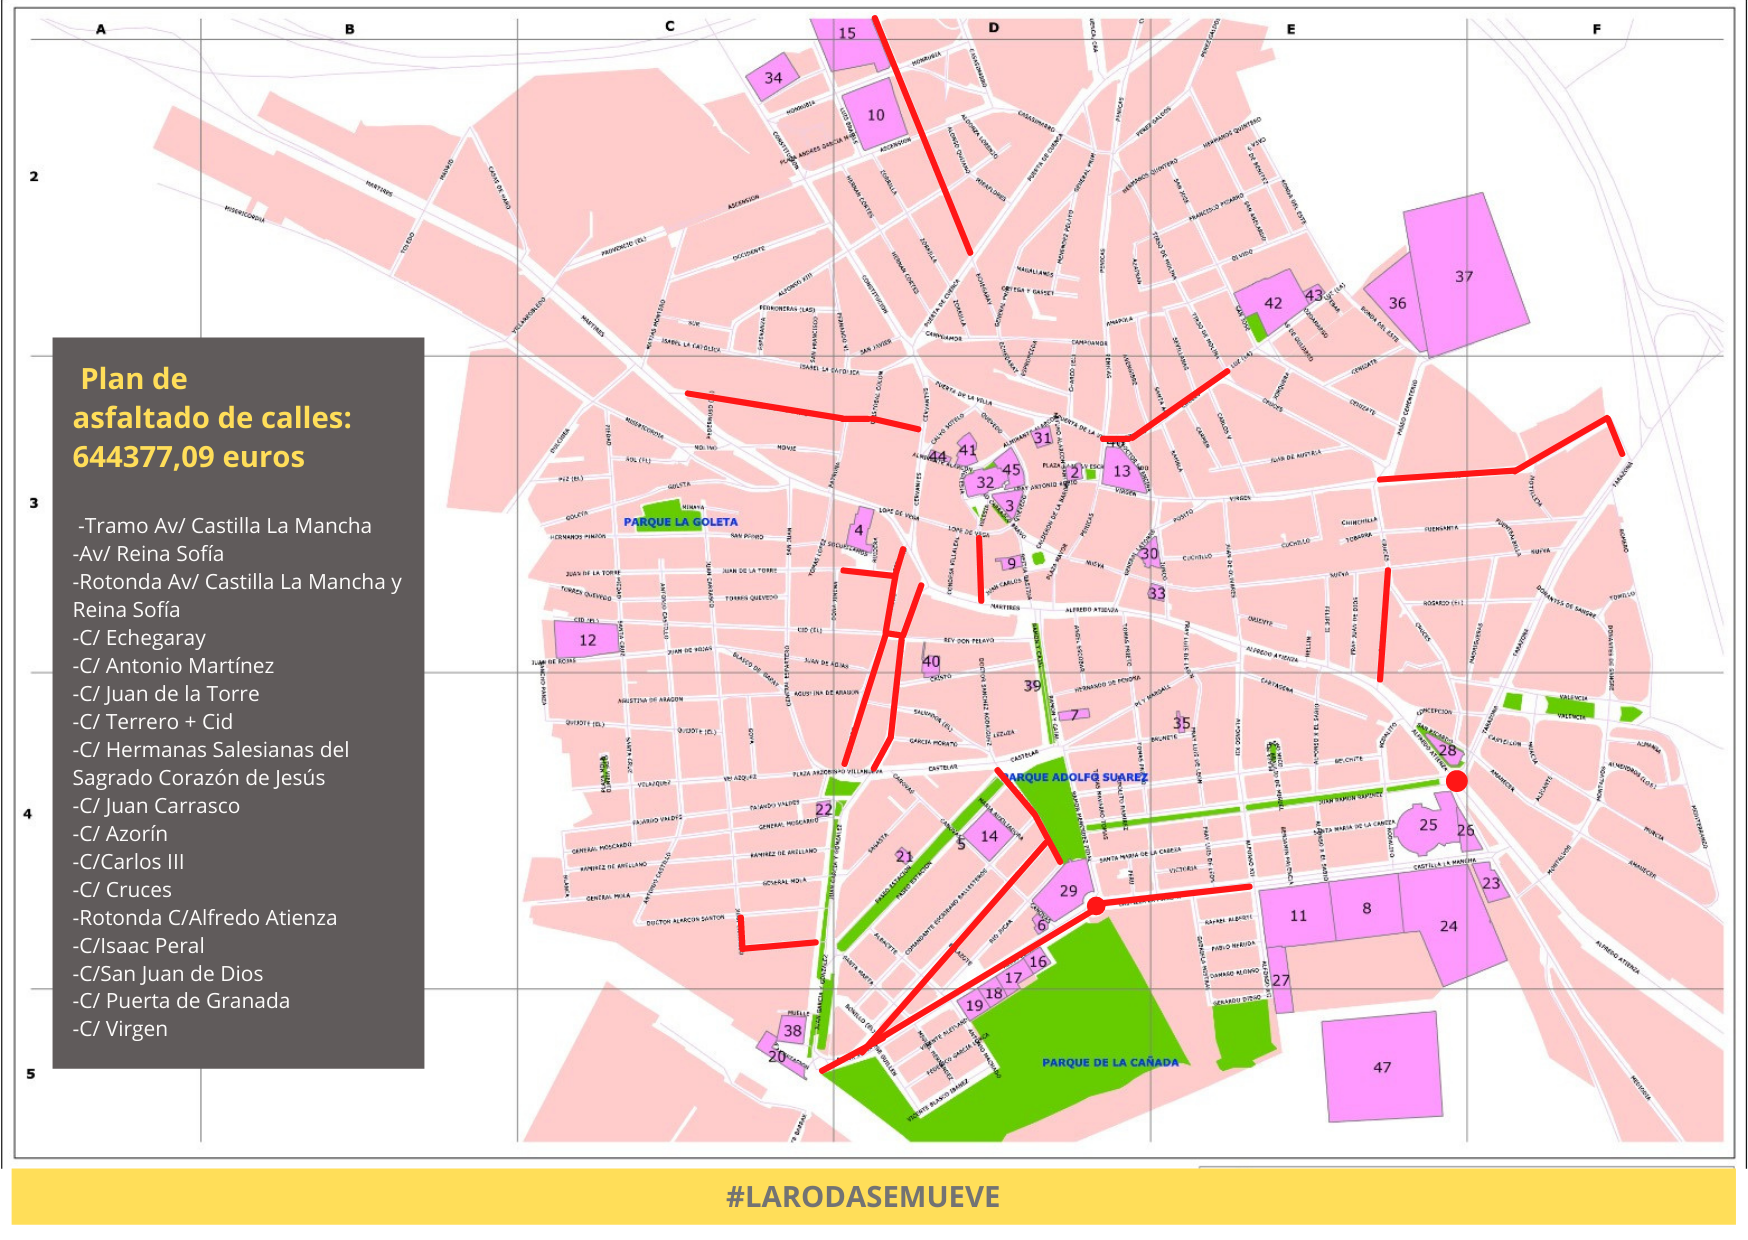Image resolution: width=1748 pixels, height=1240 pixels.
Task: Click the PARQUE ADOLFO SUAREZ label
Action: pos(1076,777)
